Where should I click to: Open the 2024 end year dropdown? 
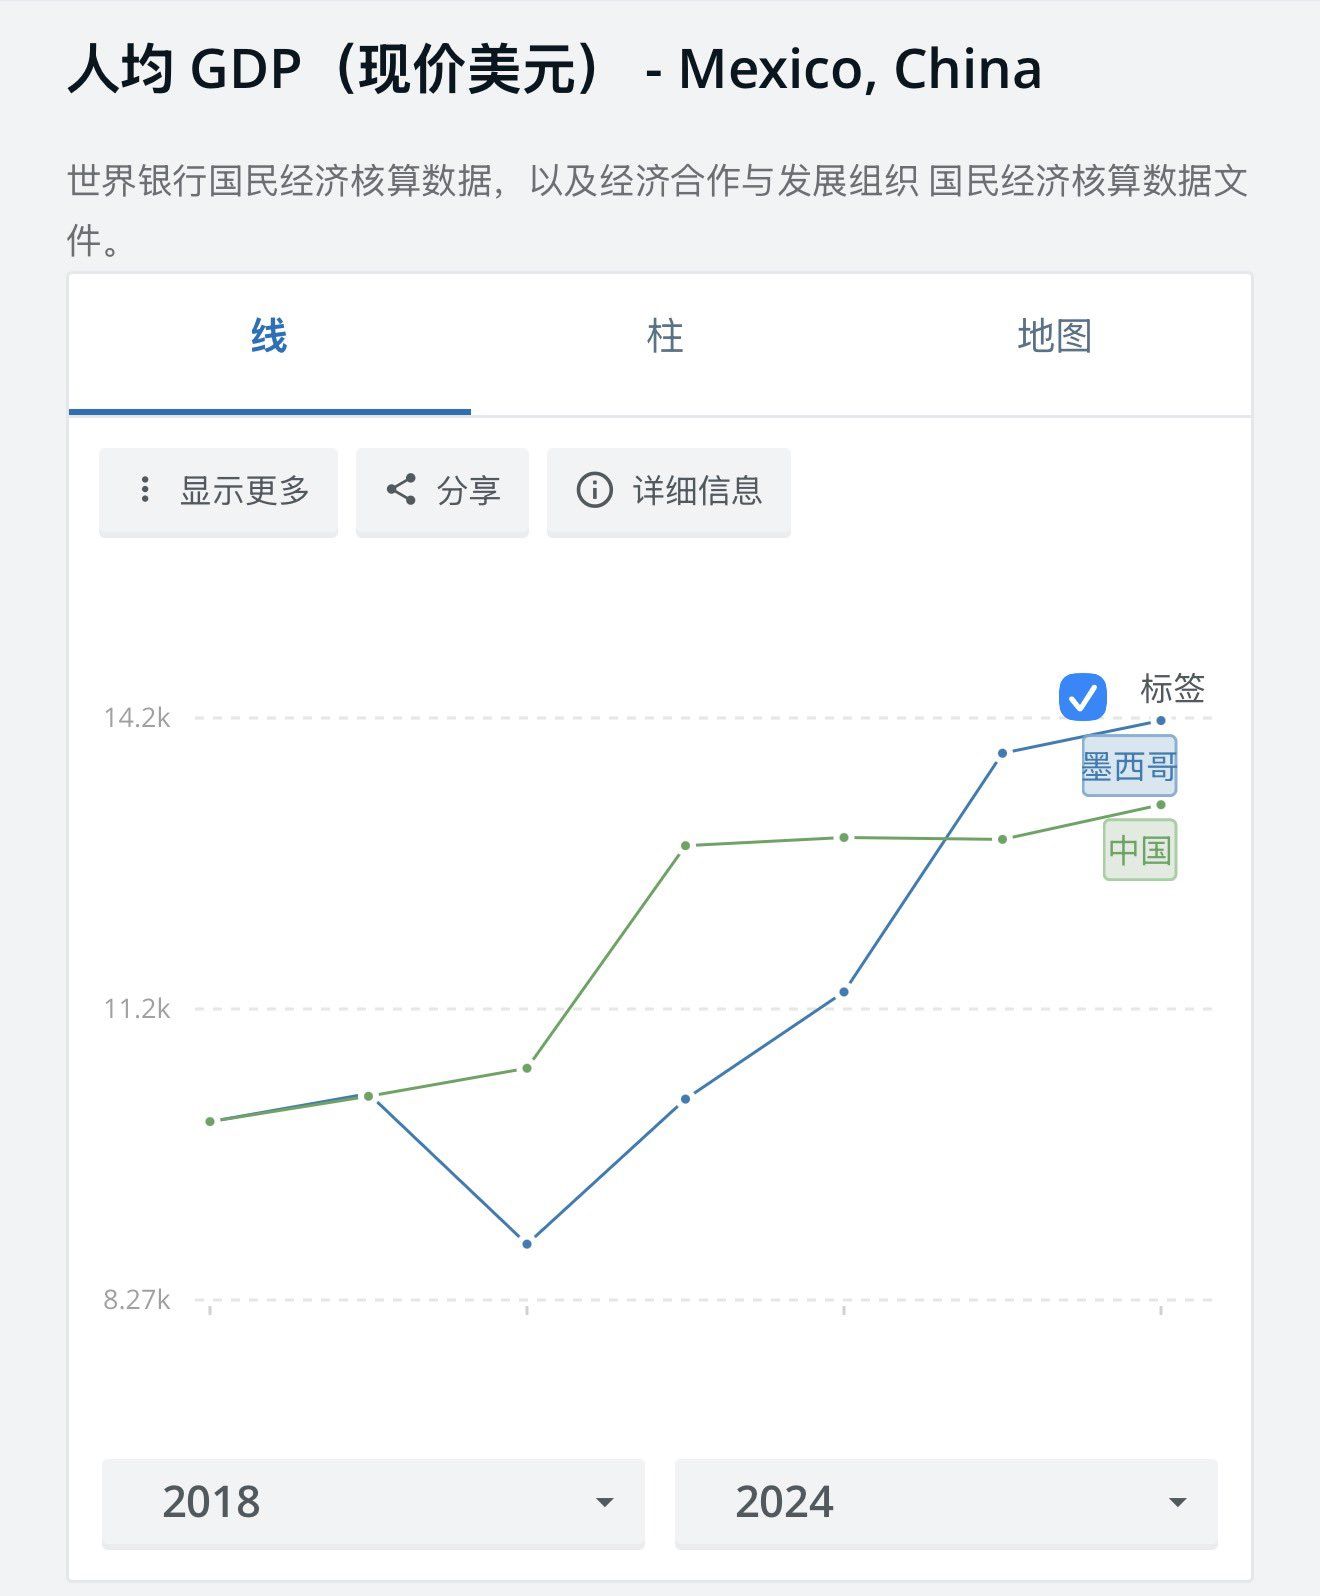coord(945,1502)
